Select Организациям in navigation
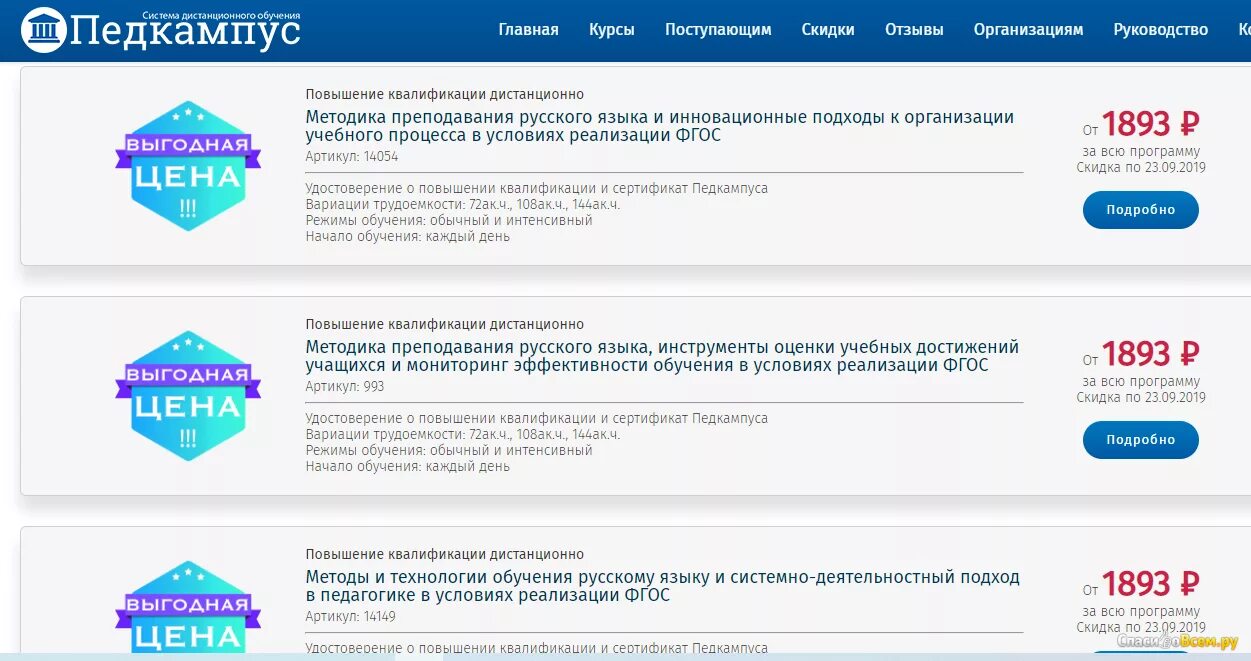 (x=1028, y=30)
